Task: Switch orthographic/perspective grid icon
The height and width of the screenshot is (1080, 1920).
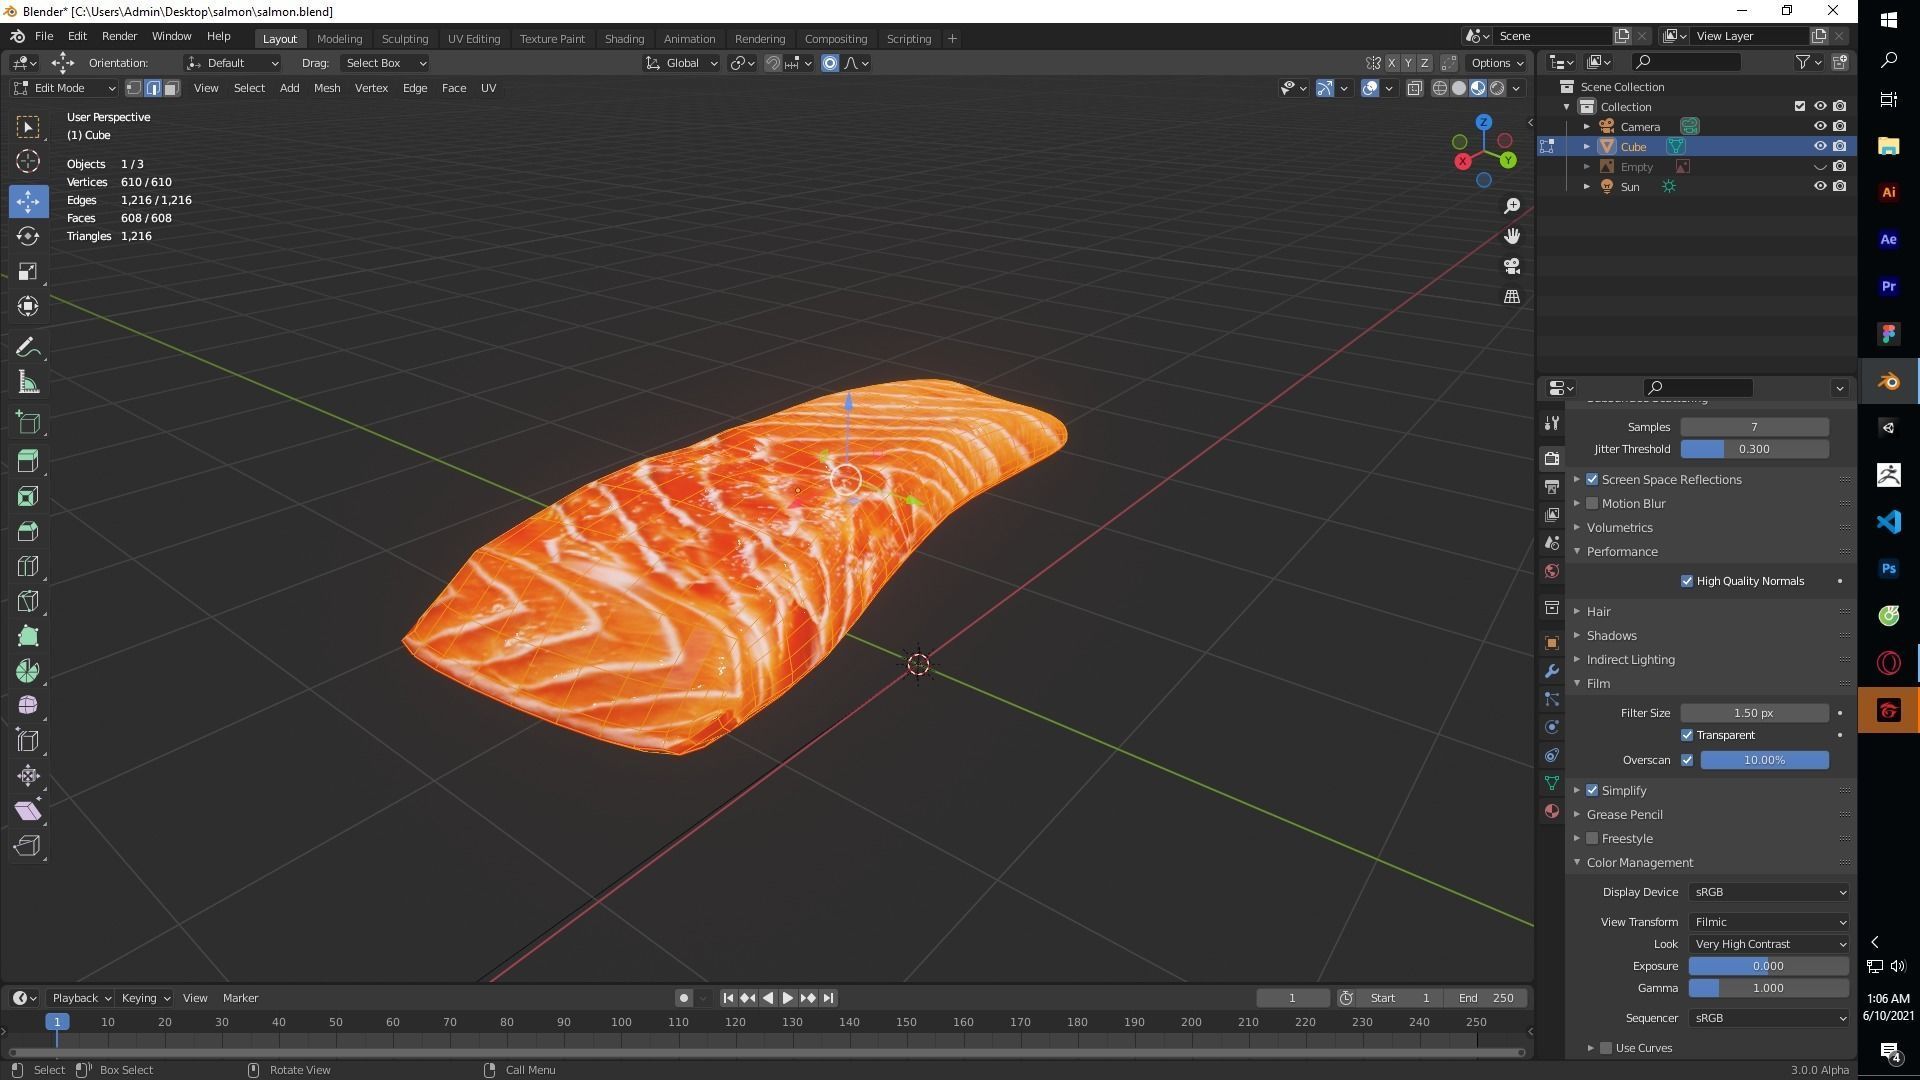Action: (x=1512, y=296)
